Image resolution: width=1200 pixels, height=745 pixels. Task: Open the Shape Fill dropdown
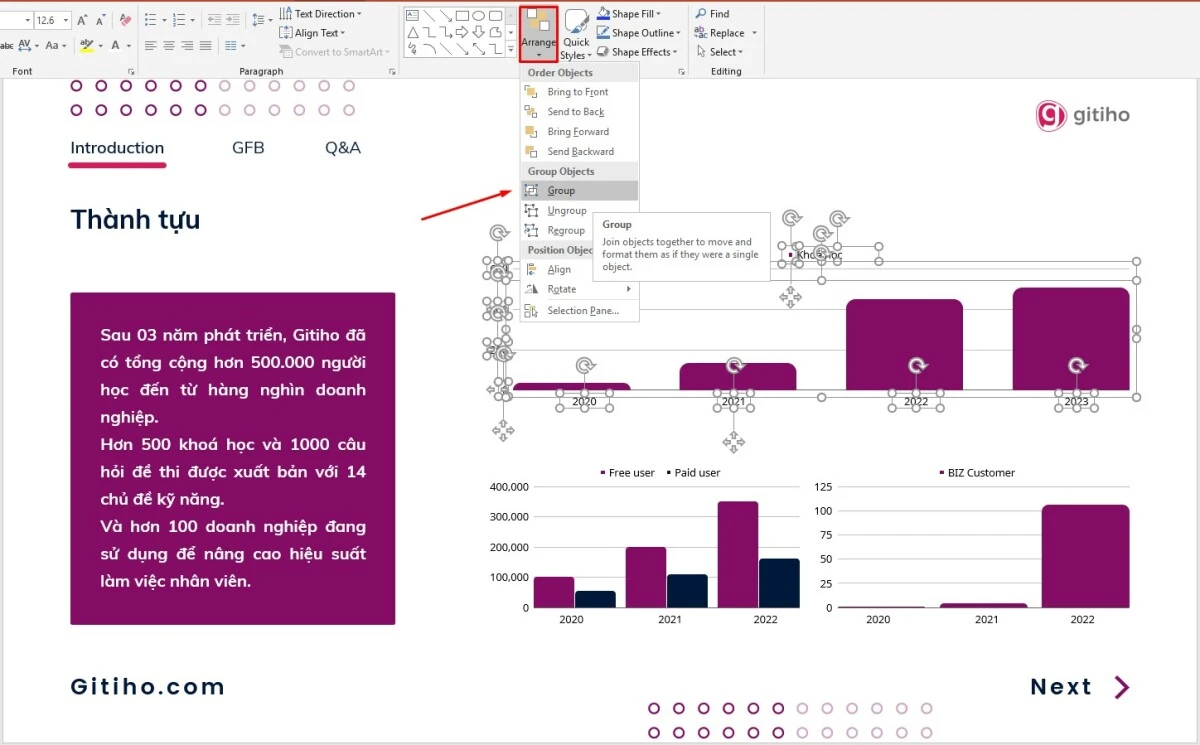(629, 14)
